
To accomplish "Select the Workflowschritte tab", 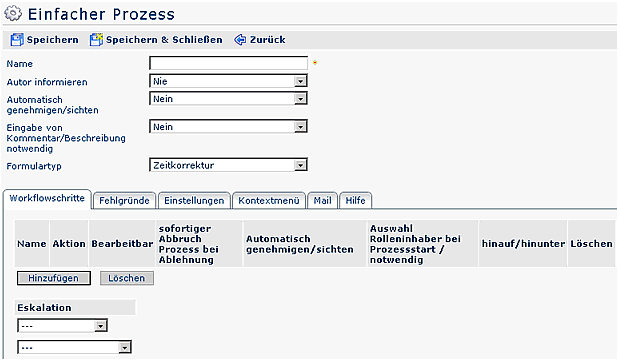I will [47, 199].
